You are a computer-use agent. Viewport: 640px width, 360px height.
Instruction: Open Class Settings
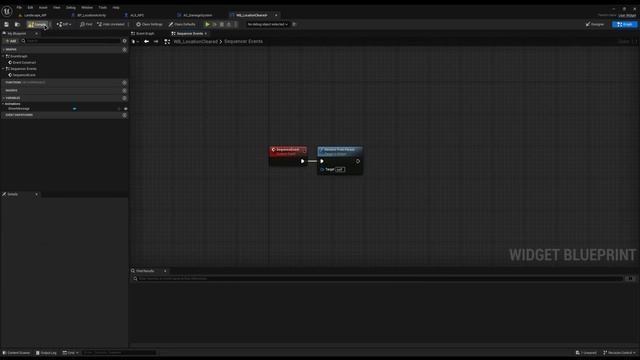coord(149,24)
